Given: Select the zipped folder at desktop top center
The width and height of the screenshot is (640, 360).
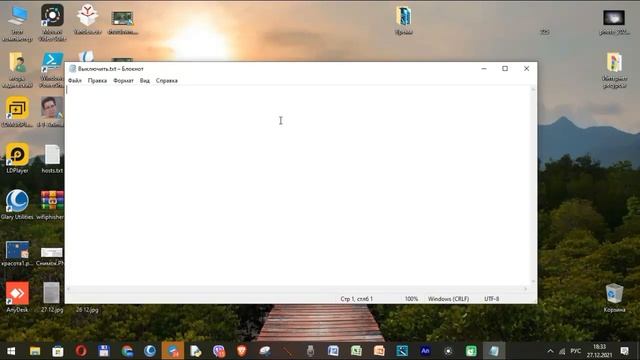Looking at the screenshot, I should 404,20.
